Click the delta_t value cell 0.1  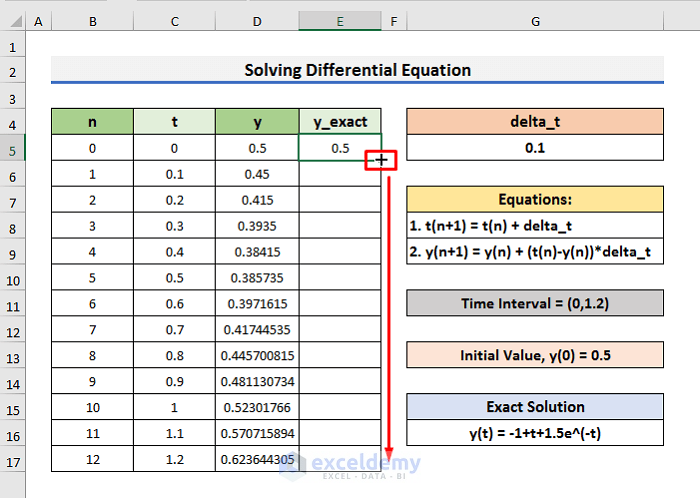click(x=535, y=148)
